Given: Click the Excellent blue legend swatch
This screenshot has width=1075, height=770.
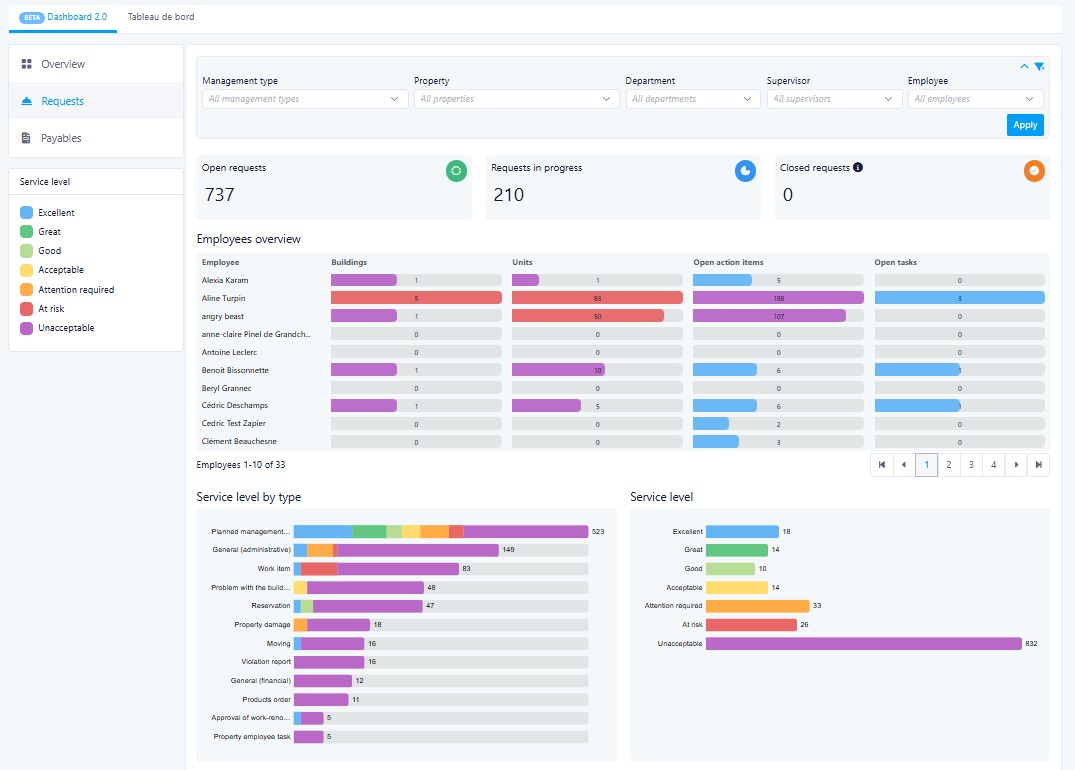Looking at the screenshot, I should tap(27, 213).
